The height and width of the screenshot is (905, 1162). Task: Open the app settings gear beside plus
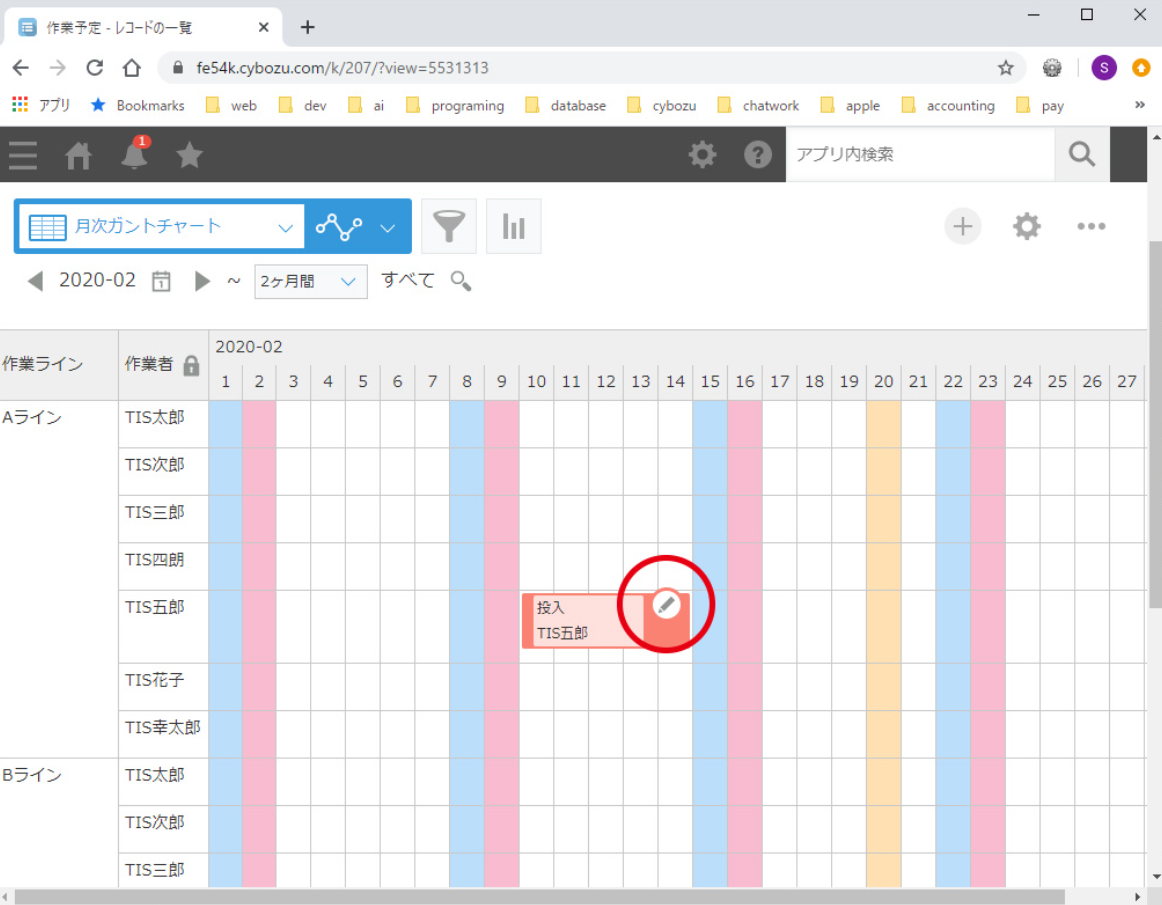[x=1026, y=226]
